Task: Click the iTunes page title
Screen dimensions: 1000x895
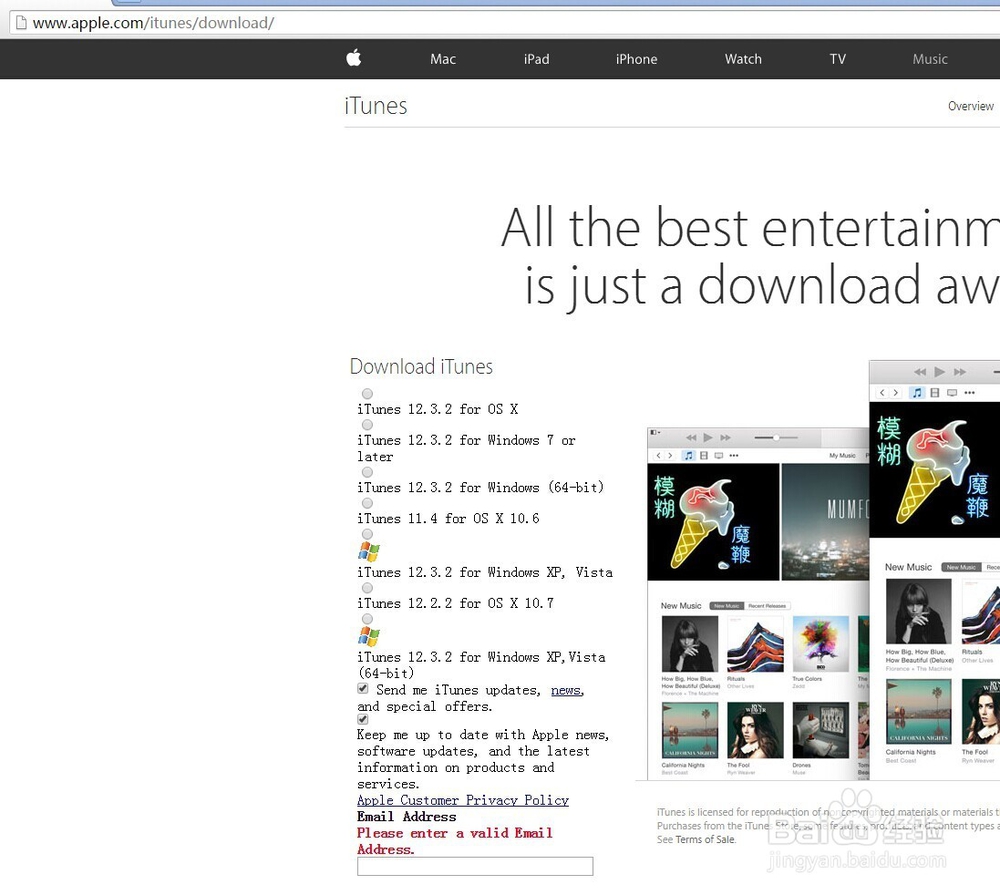Action: click(376, 106)
